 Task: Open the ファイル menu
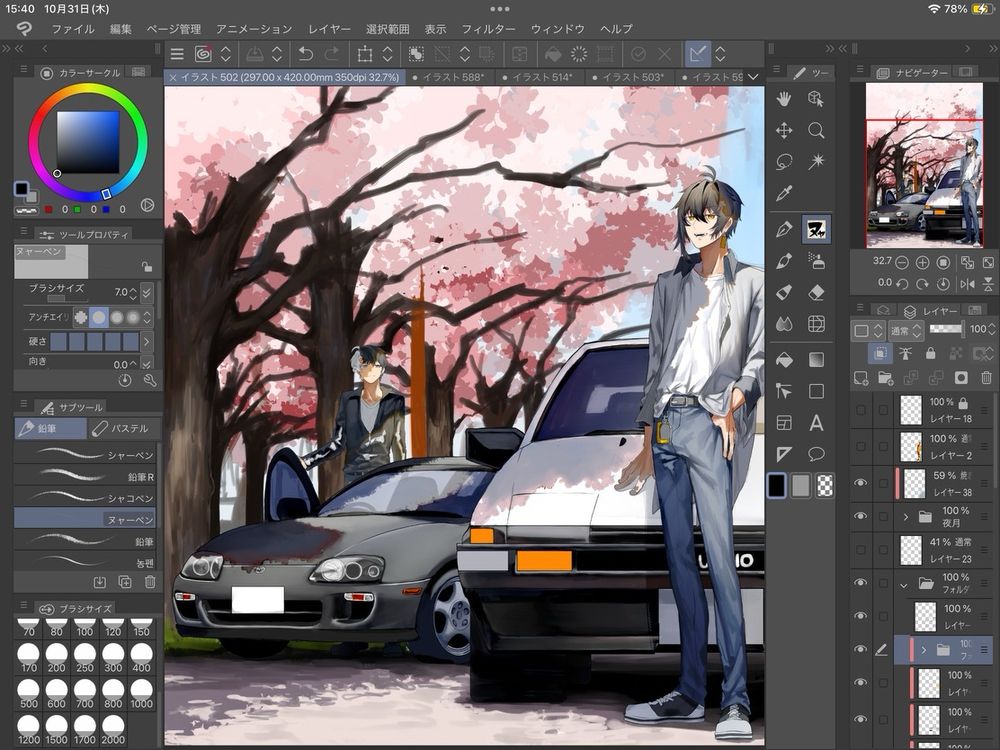(x=73, y=29)
